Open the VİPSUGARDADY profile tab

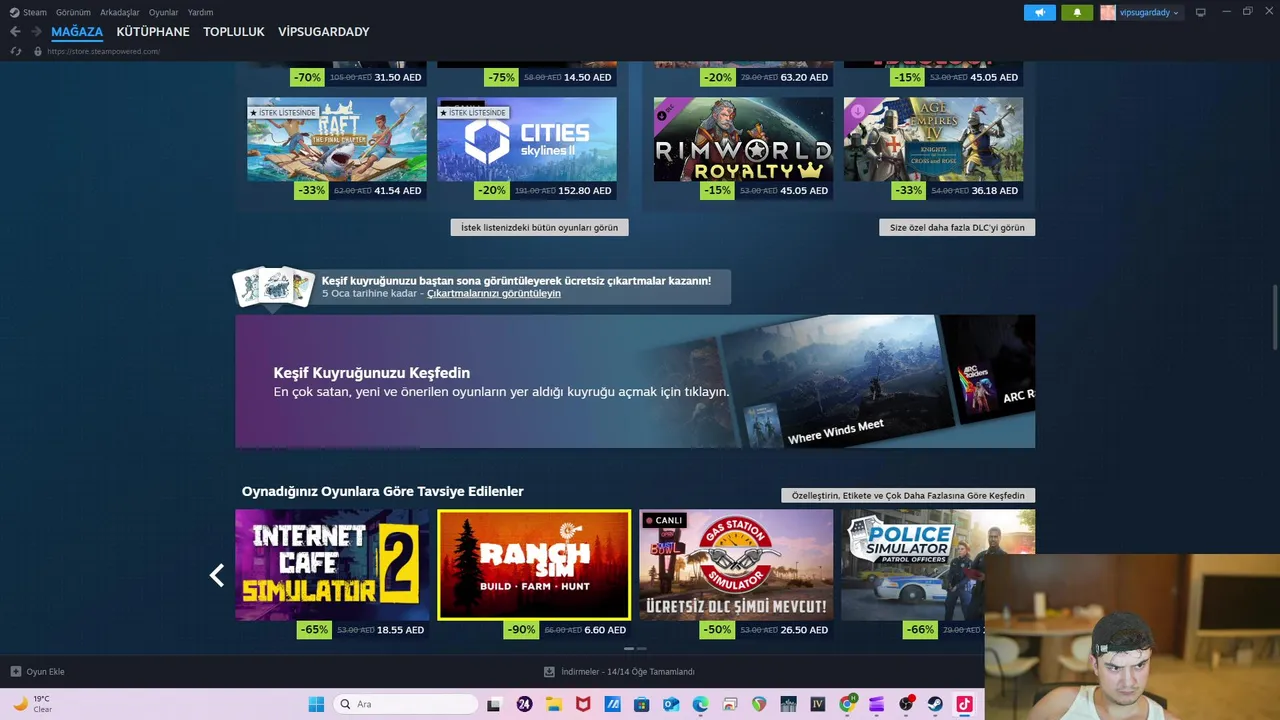pyautogui.click(x=324, y=32)
